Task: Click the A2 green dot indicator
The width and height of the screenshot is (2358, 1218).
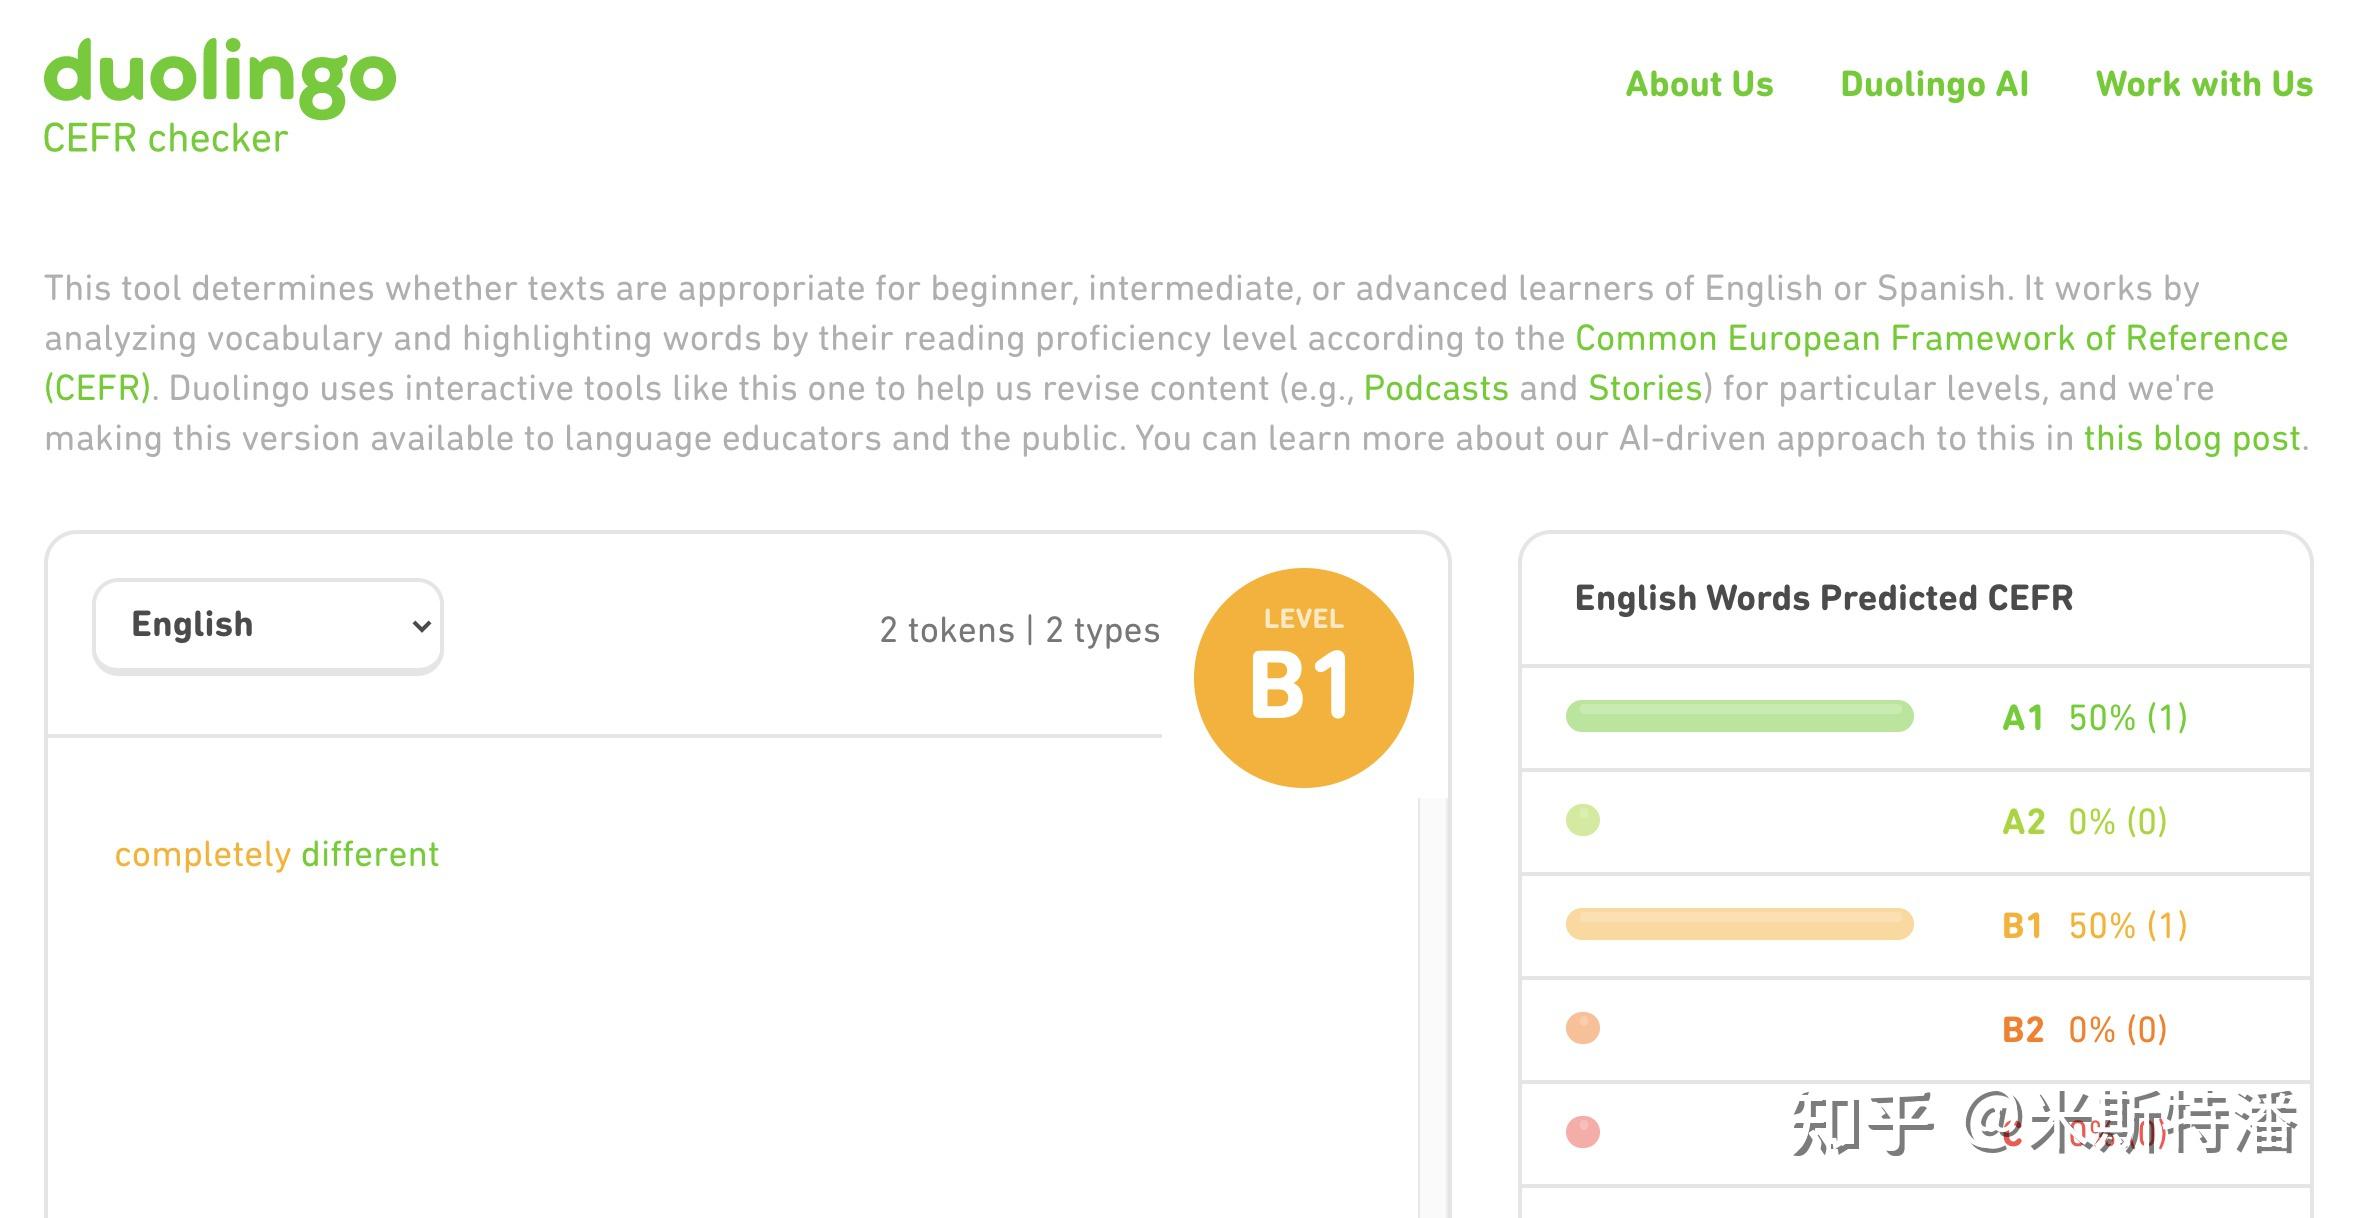Action: coord(1582,820)
